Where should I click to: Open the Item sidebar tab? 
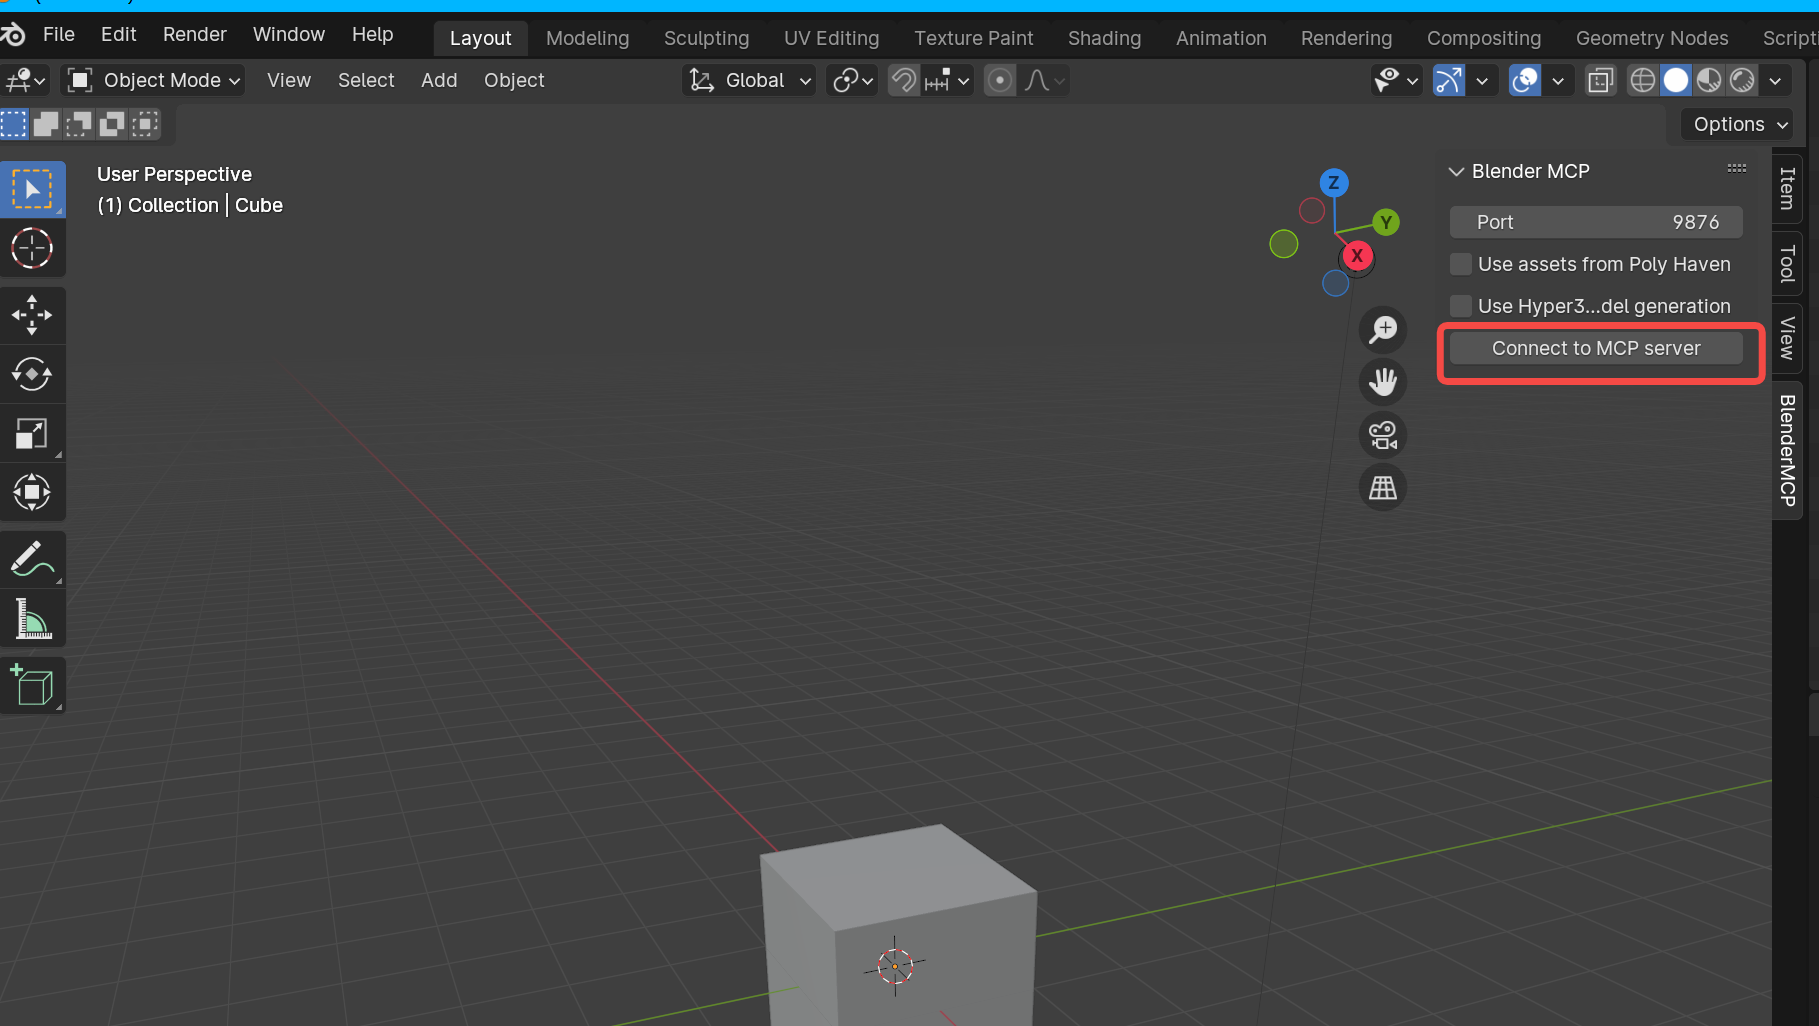point(1787,189)
